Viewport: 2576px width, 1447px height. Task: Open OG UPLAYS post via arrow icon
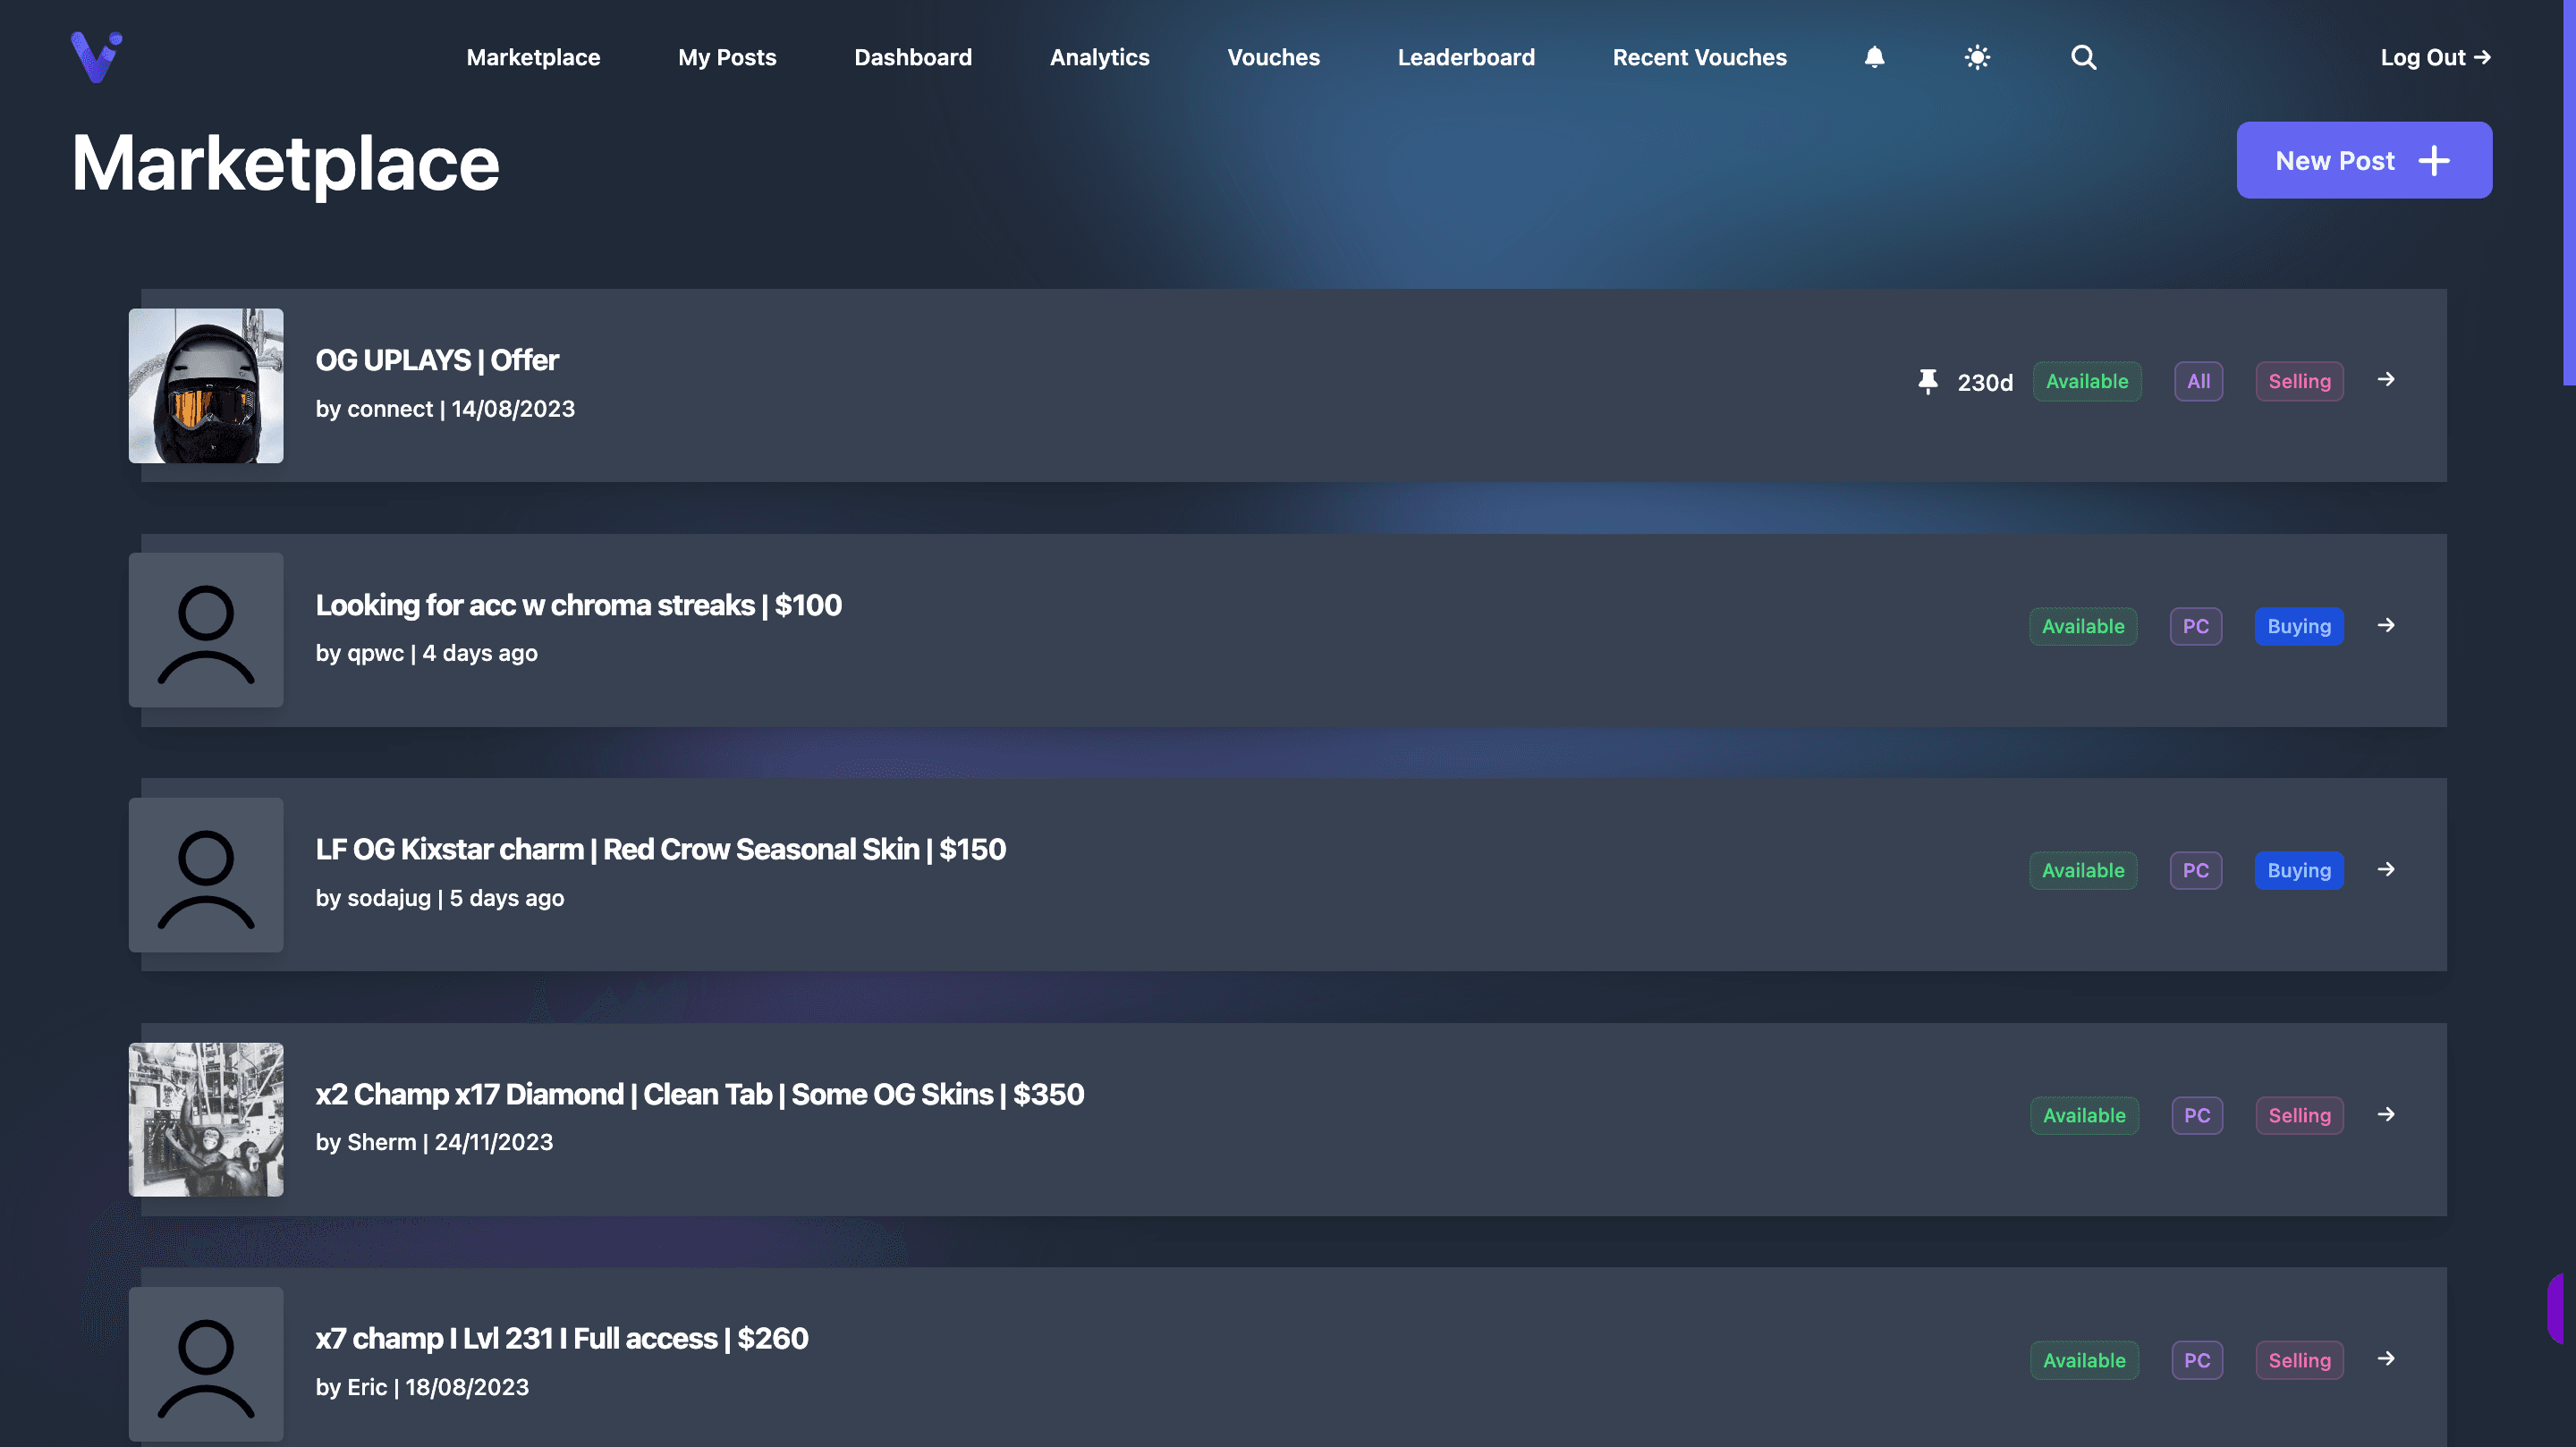point(2386,379)
